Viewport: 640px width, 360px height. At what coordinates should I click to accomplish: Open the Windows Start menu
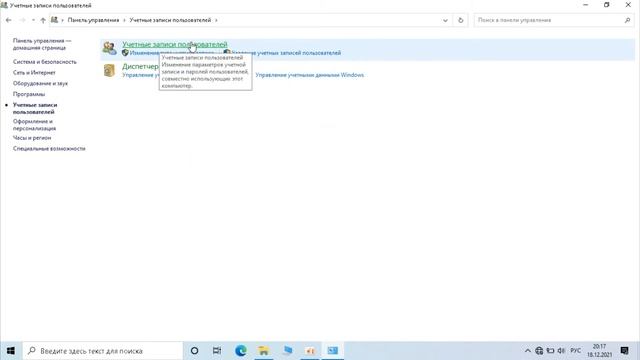point(11,351)
